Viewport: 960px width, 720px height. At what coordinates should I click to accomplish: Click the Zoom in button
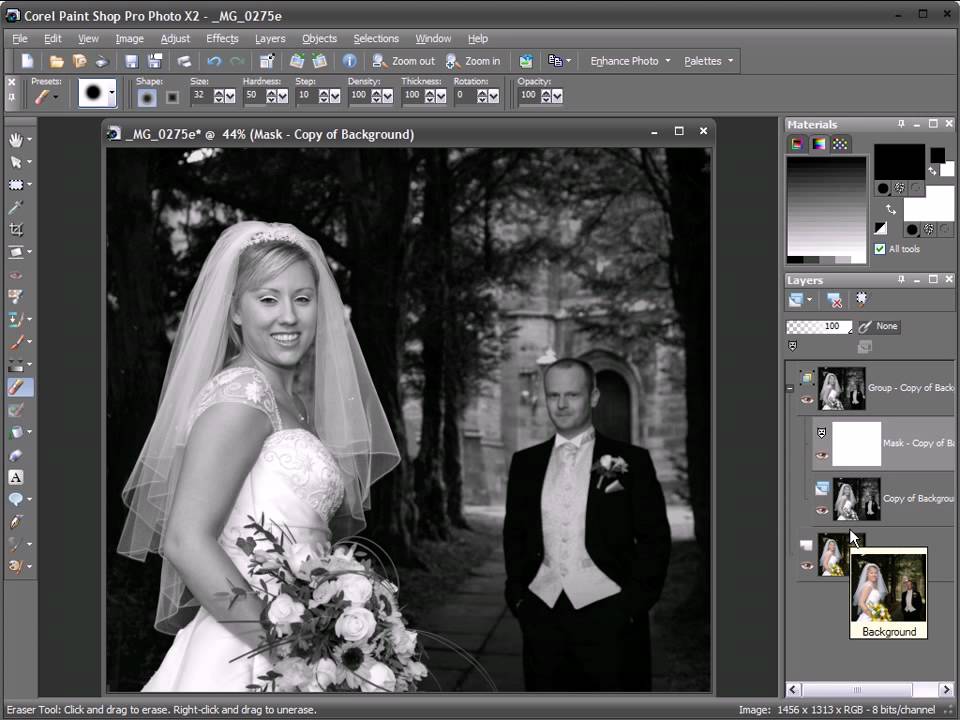tap(473, 61)
